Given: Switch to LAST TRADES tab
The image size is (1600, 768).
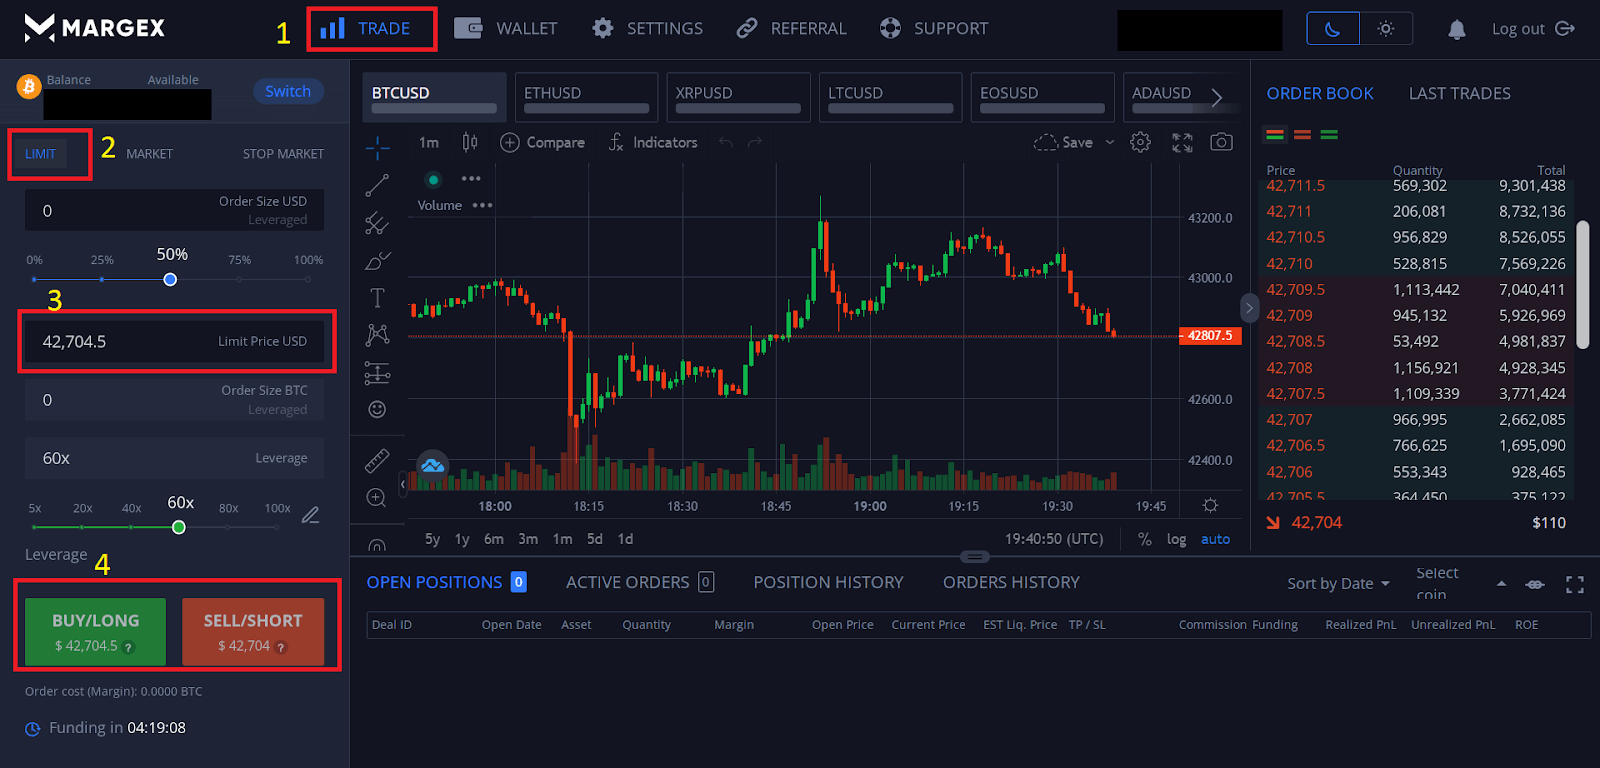Looking at the screenshot, I should tap(1459, 93).
